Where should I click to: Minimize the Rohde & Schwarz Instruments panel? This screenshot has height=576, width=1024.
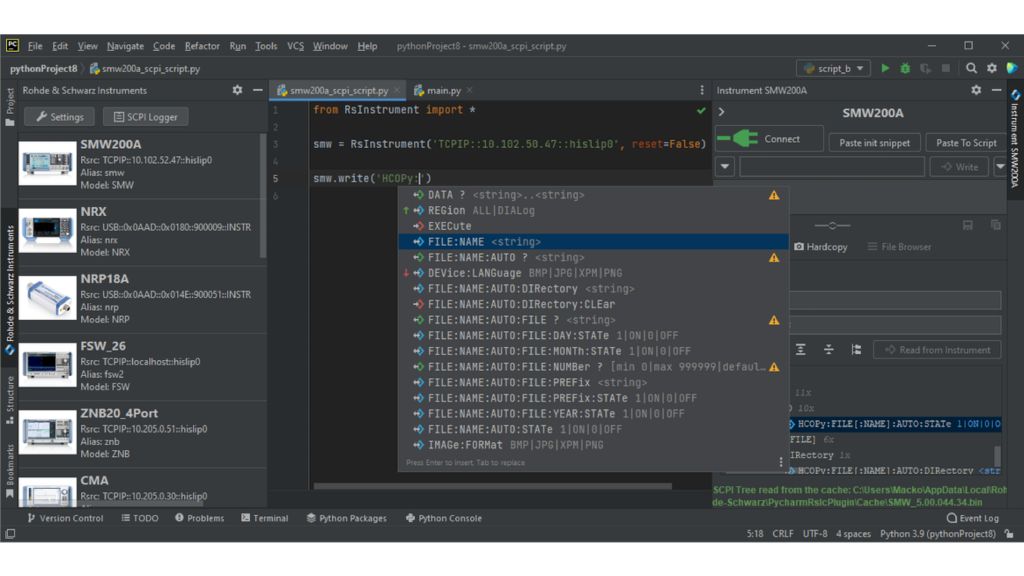(x=257, y=90)
